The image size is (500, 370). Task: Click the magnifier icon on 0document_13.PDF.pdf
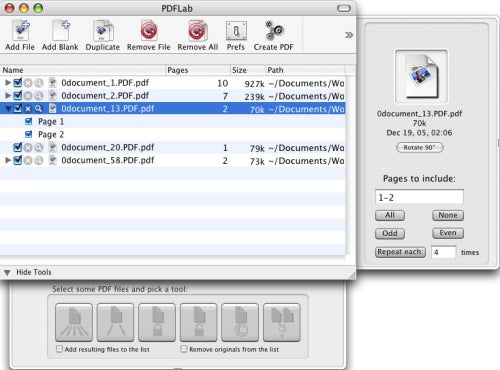pyautogui.click(x=39, y=109)
